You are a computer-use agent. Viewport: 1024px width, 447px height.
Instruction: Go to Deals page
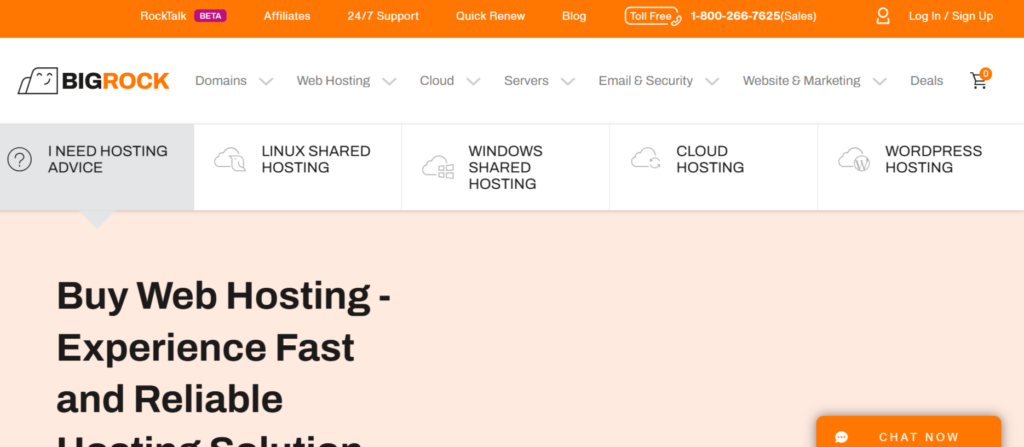tap(927, 81)
